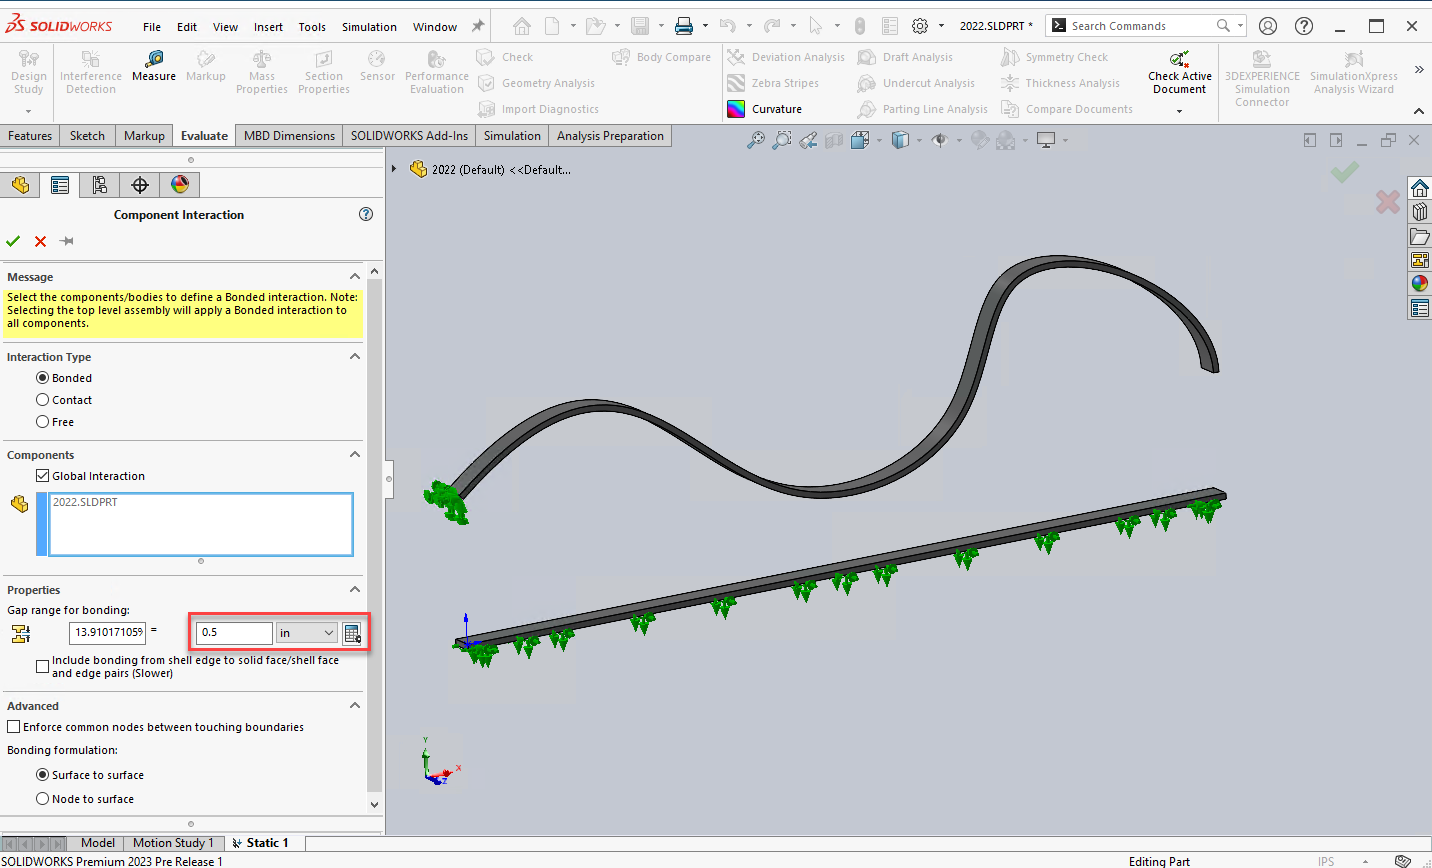
Task: Click in the 0.5 gap value field
Action: (x=233, y=632)
